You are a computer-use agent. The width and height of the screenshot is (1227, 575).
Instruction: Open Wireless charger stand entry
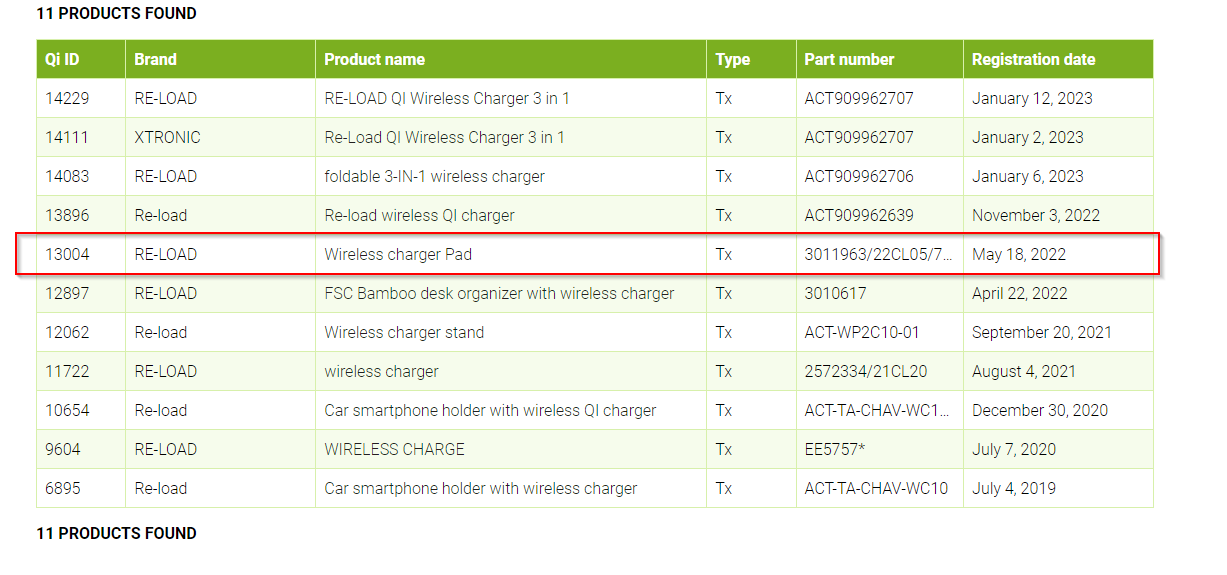tap(404, 333)
